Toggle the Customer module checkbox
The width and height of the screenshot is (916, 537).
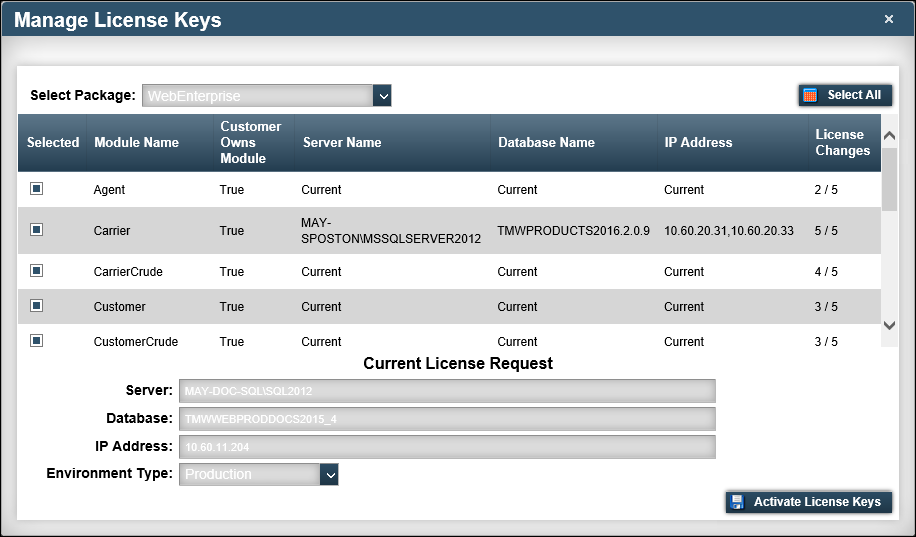point(37,305)
